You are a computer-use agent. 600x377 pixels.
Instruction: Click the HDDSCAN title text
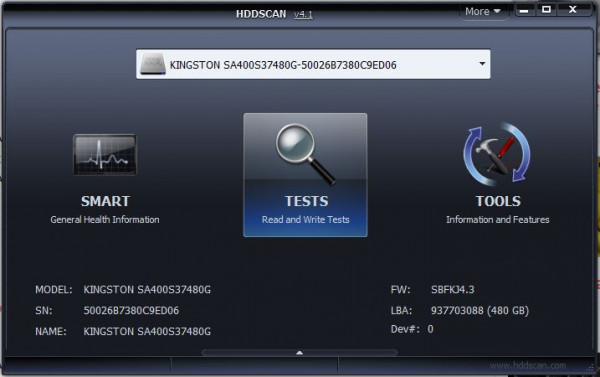pos(261,14)
